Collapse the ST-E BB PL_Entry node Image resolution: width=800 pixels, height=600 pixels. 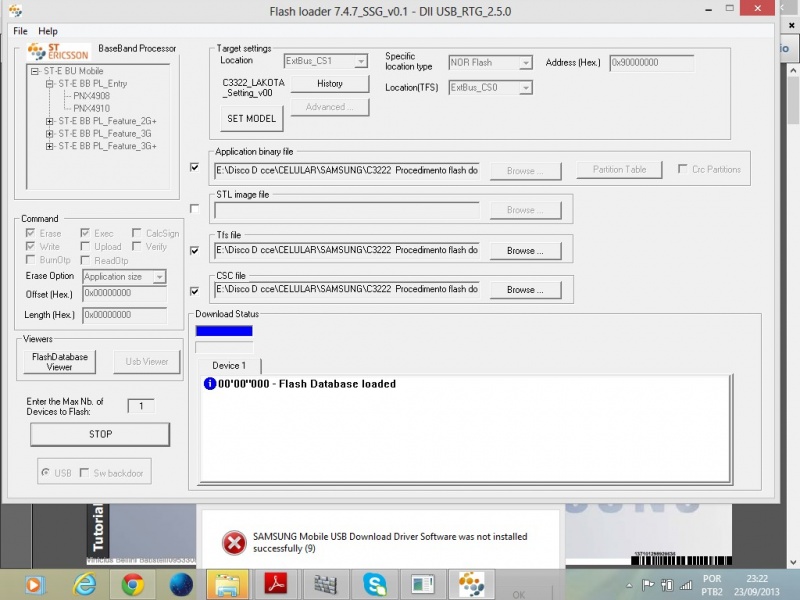pos(49,84)
